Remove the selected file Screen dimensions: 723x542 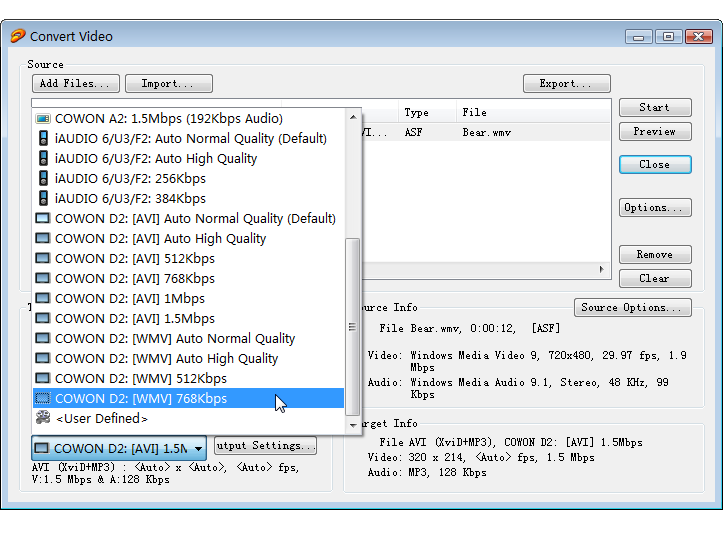coord(655,255)
